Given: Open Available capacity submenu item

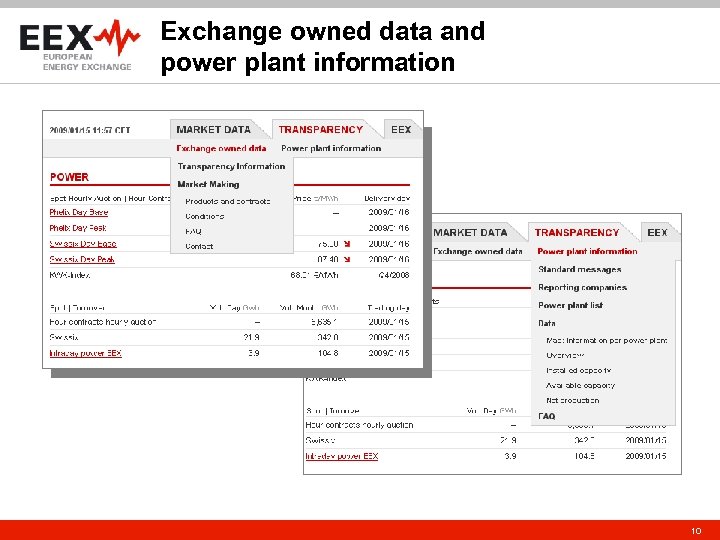Looking at the screenshot, I should coord(580,385).
